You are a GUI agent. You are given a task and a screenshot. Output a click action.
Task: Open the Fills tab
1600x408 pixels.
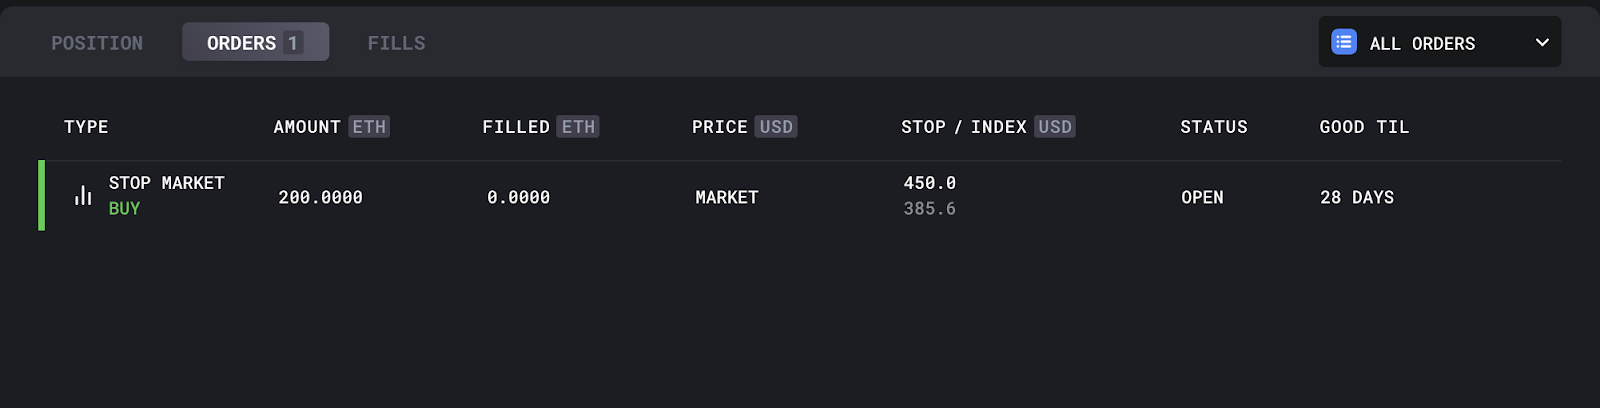(396, 43)
